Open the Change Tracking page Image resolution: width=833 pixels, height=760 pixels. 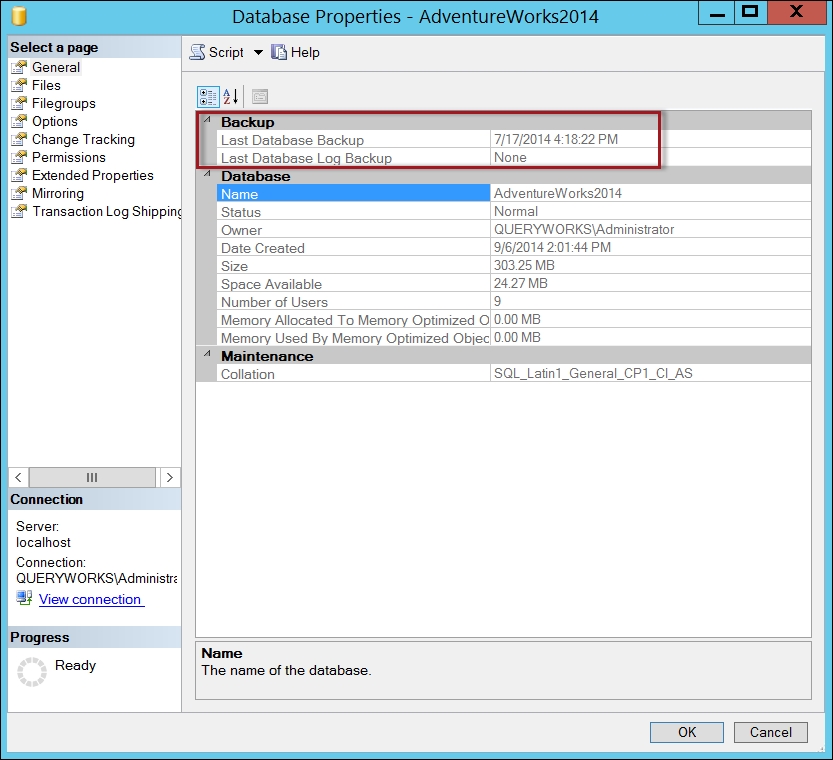(x=83, y=140)
